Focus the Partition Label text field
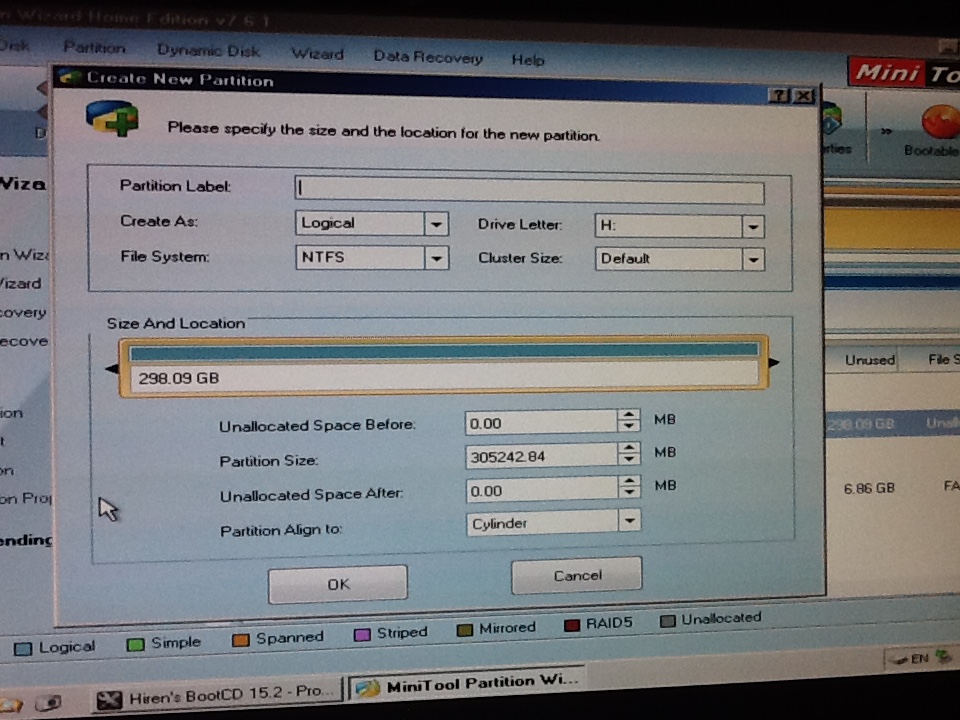The height and width of the screenshot is (720, 960). pyautogui.click(x=530, y=191)
